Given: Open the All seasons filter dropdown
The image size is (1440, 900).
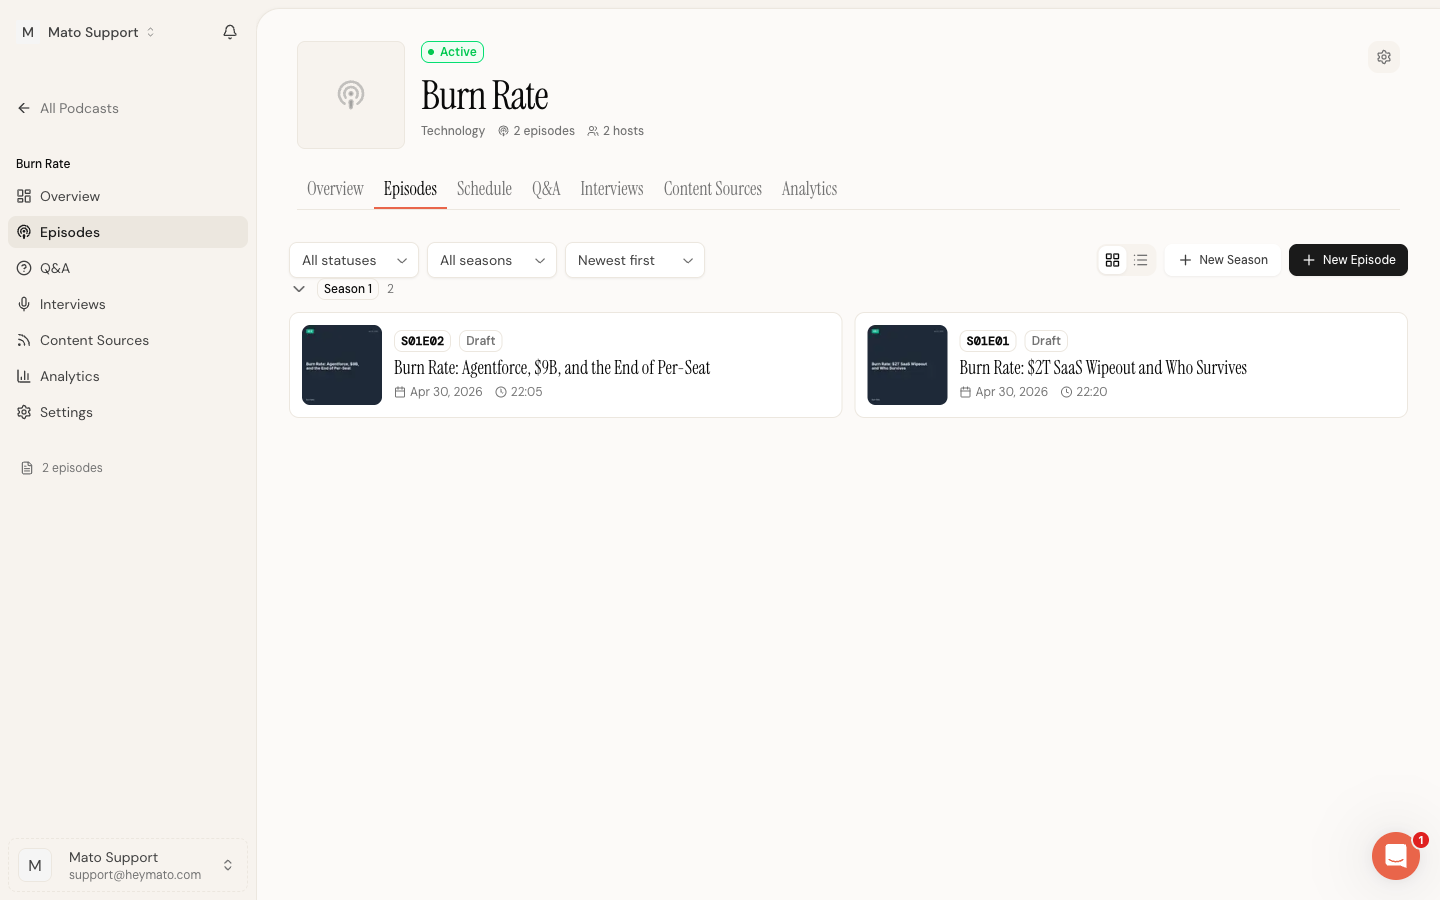Looking at the screenshot, I should (x=492, y=260).
